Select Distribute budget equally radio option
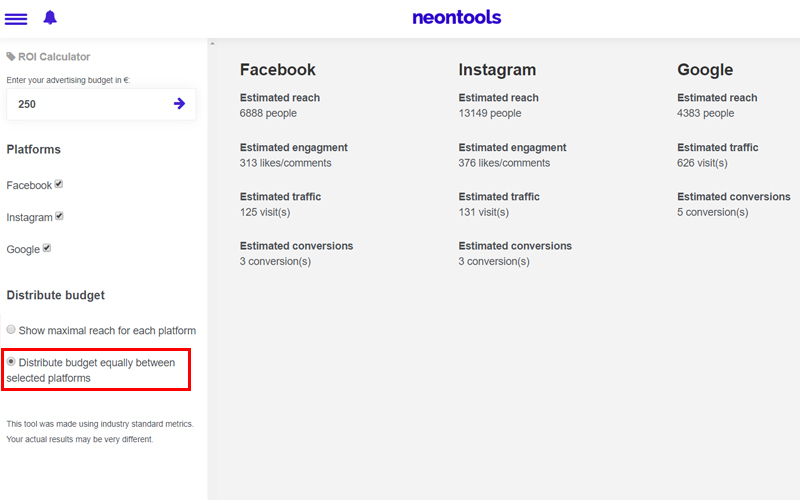 (x=11, y=362)
